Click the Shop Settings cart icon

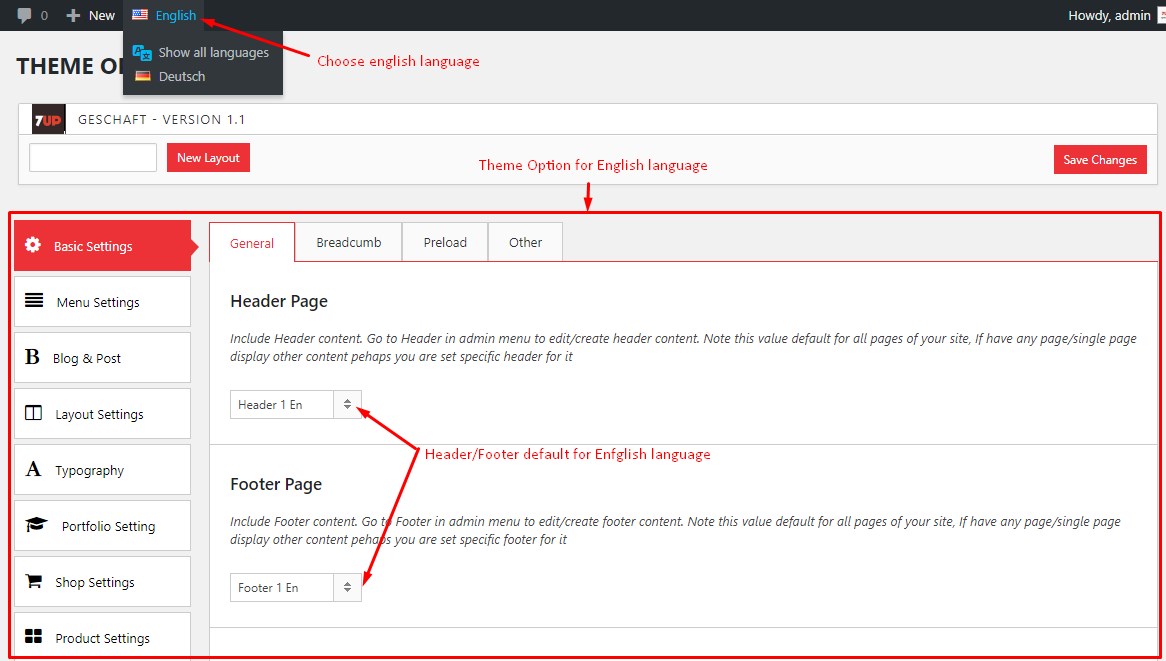(34, 581)
